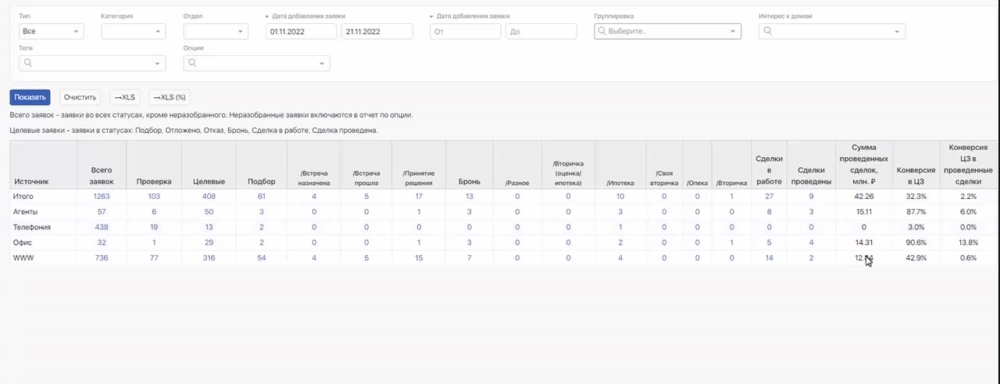Open the 54 Подбор link for WWW

[x=261, y=258]
